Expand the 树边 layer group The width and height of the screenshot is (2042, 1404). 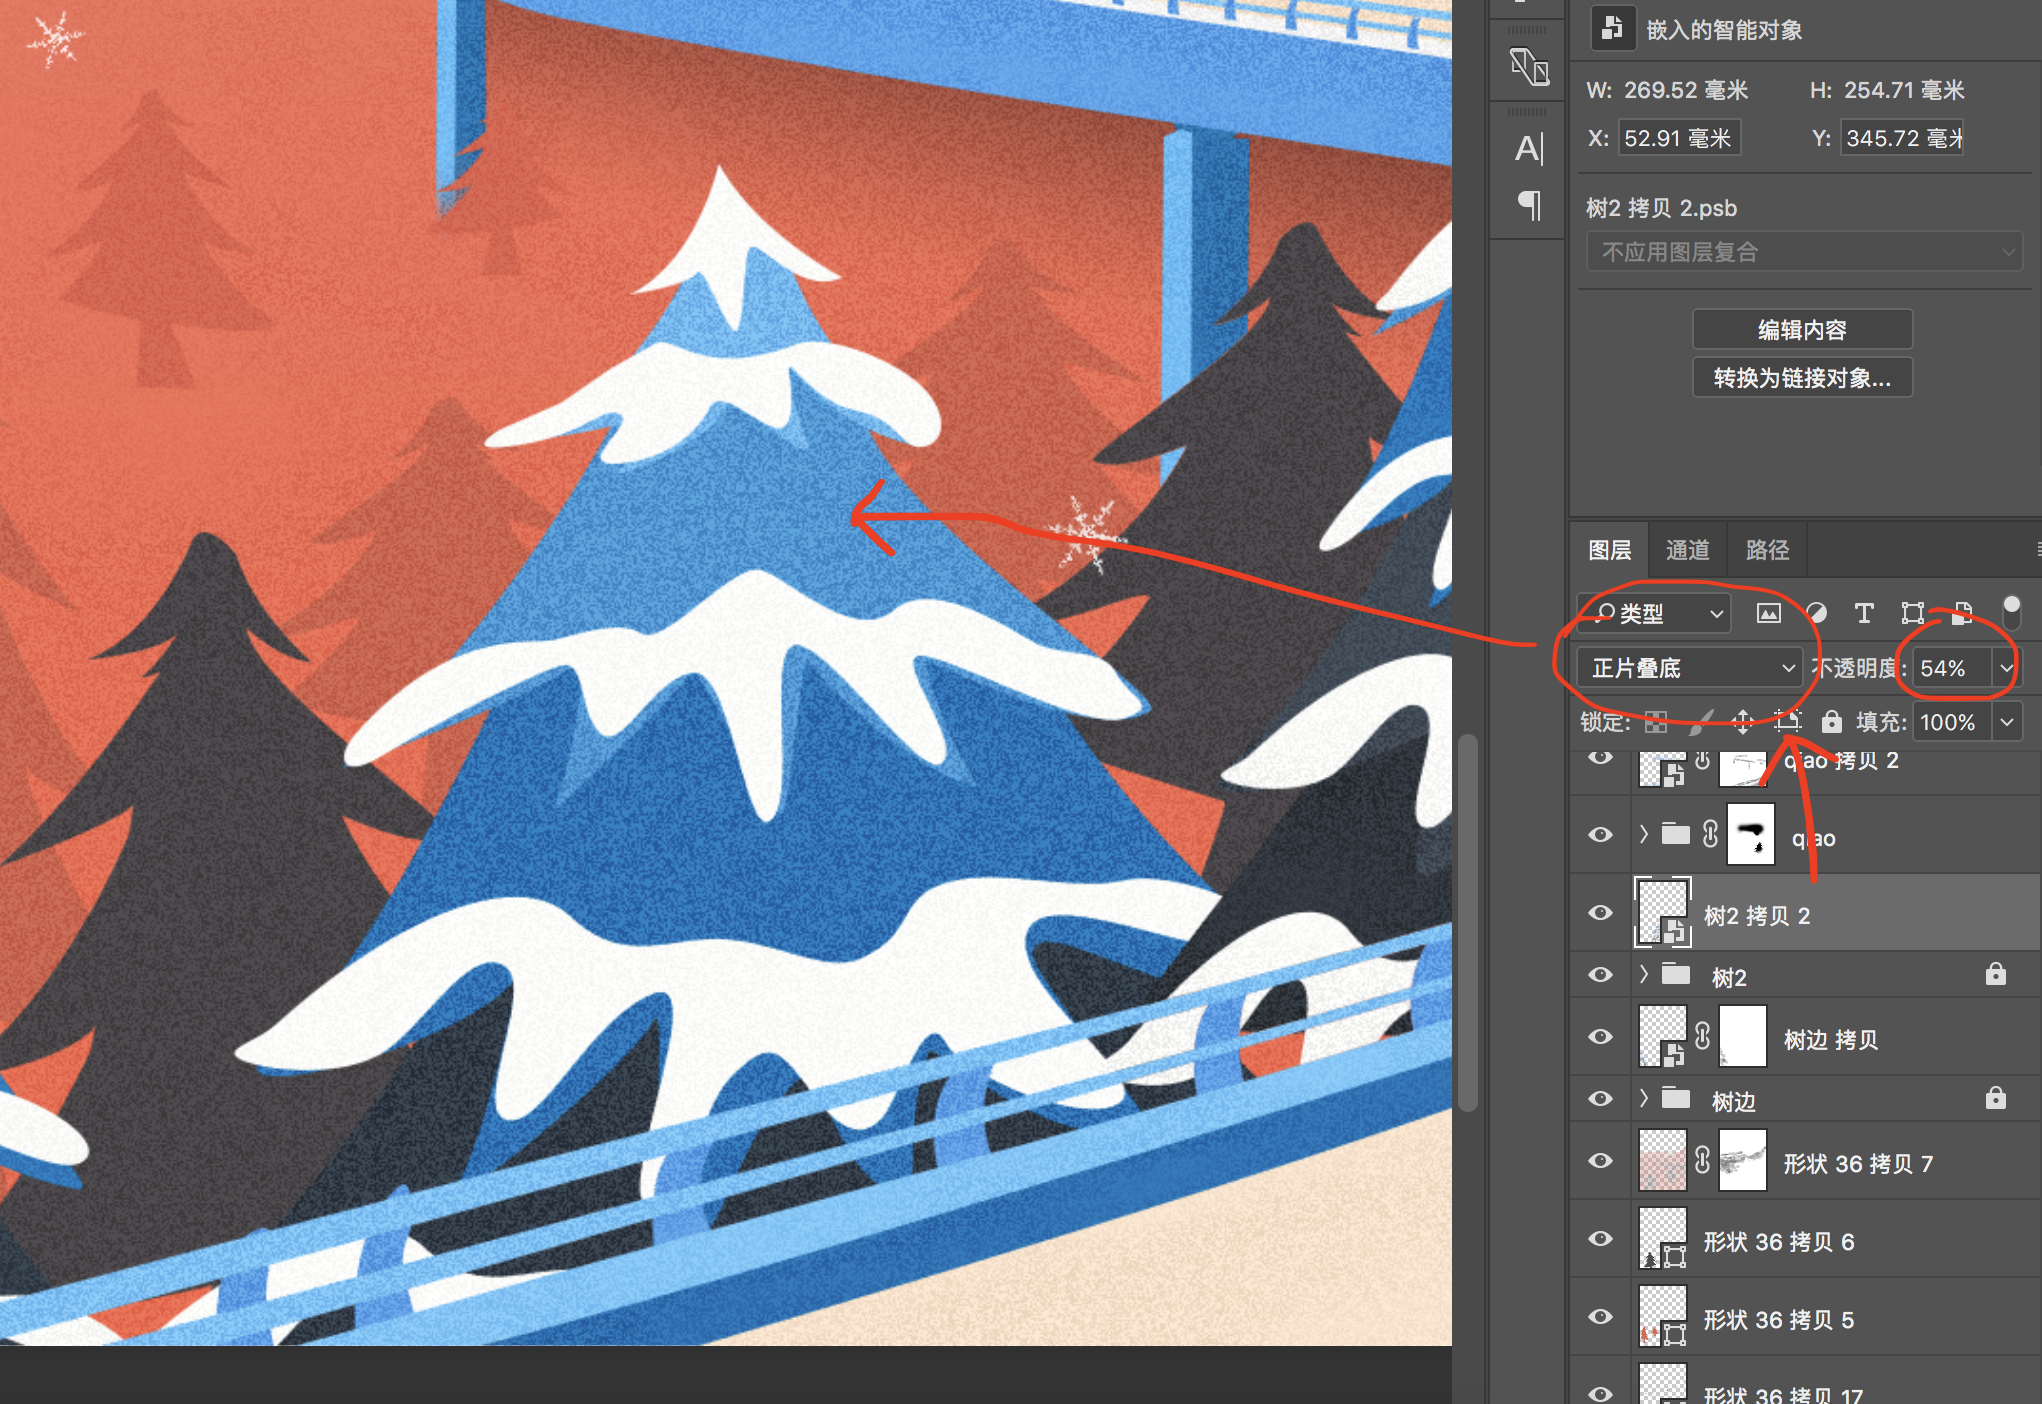point(1643,1098)
